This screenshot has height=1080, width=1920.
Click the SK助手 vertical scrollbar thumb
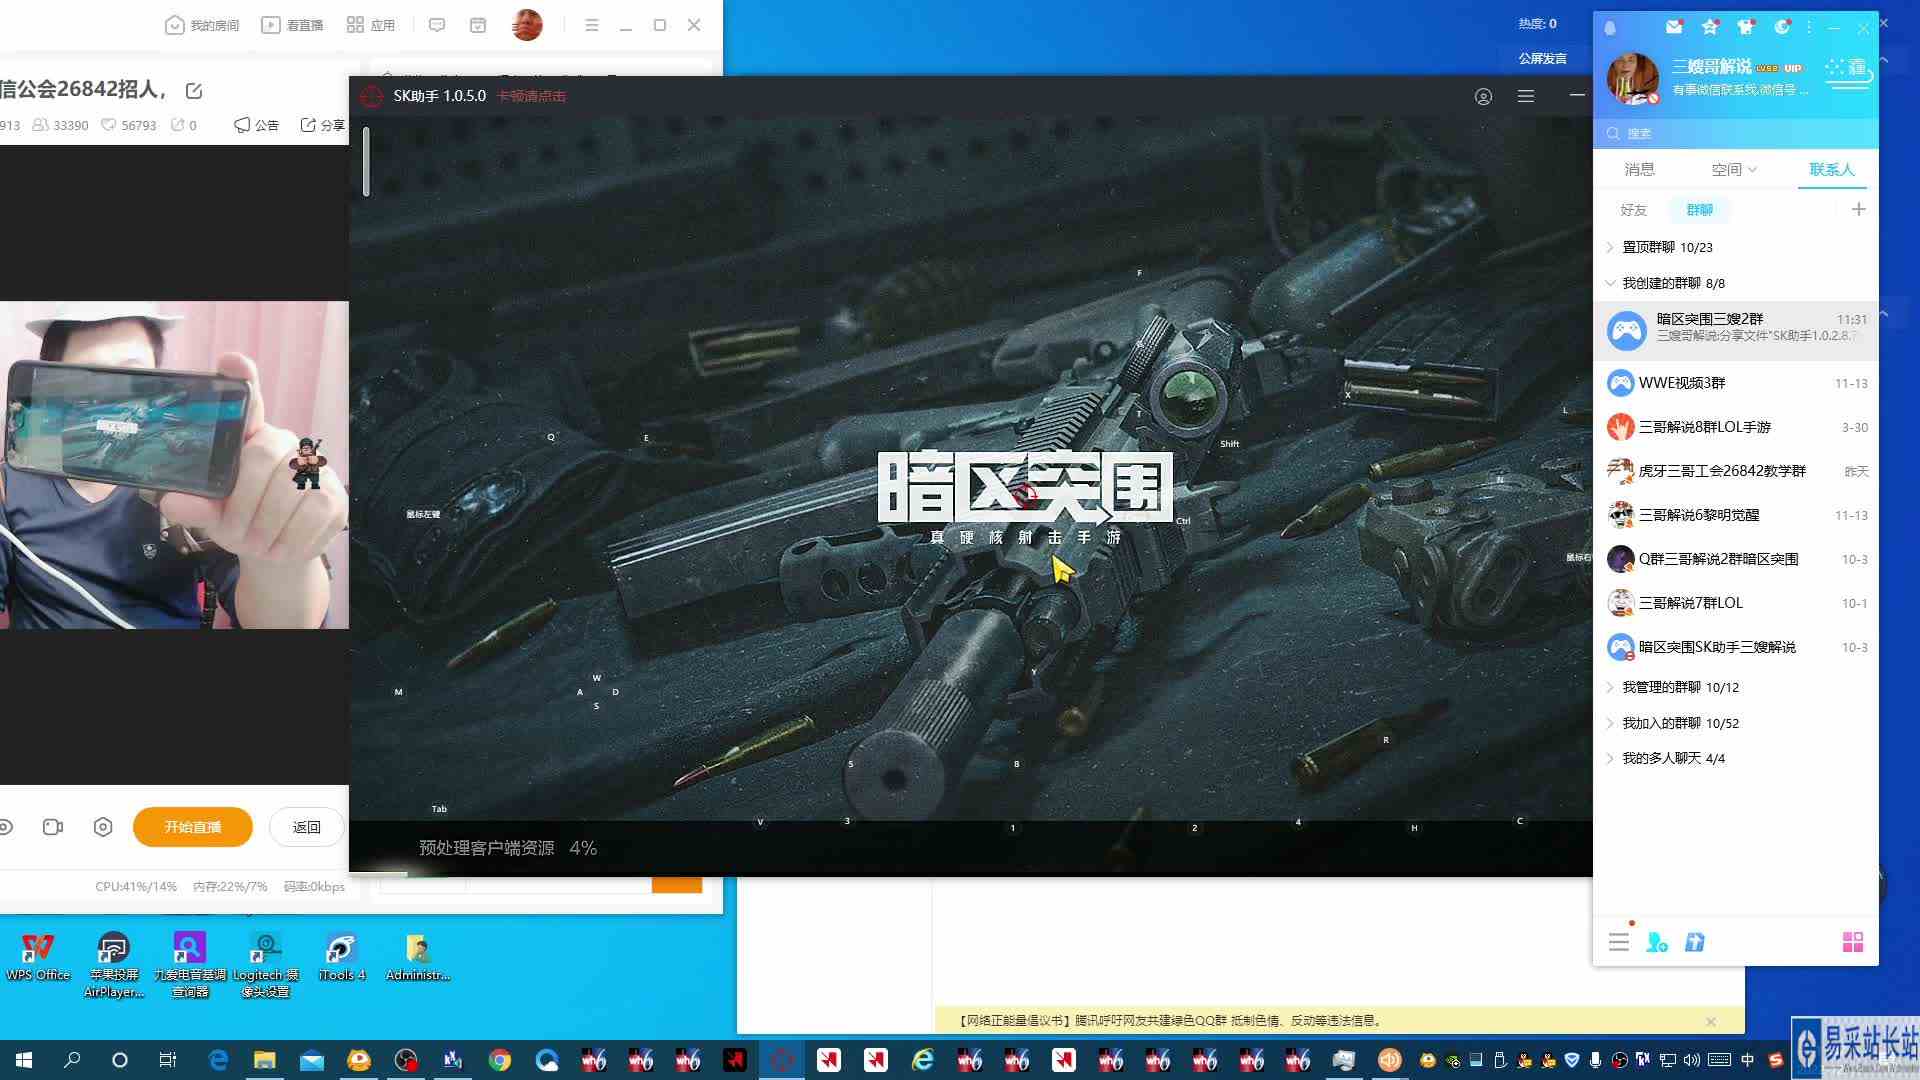[x=366, y=162]
